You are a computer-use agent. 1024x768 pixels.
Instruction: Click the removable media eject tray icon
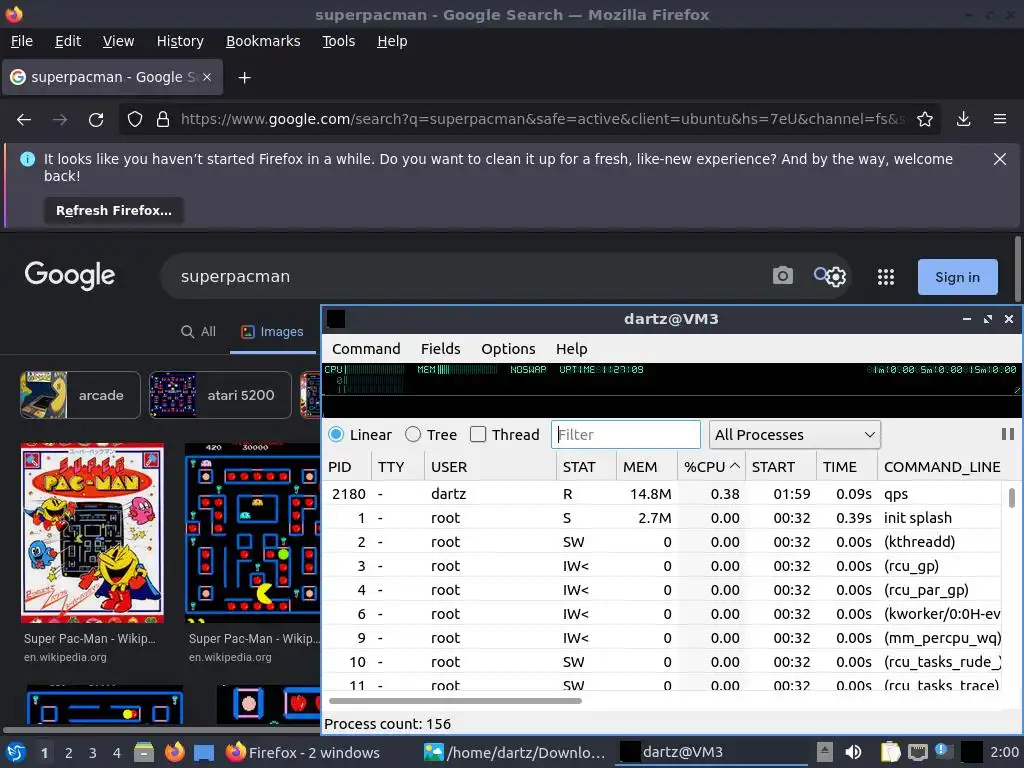pyautogui.click(x=825, y=752)
